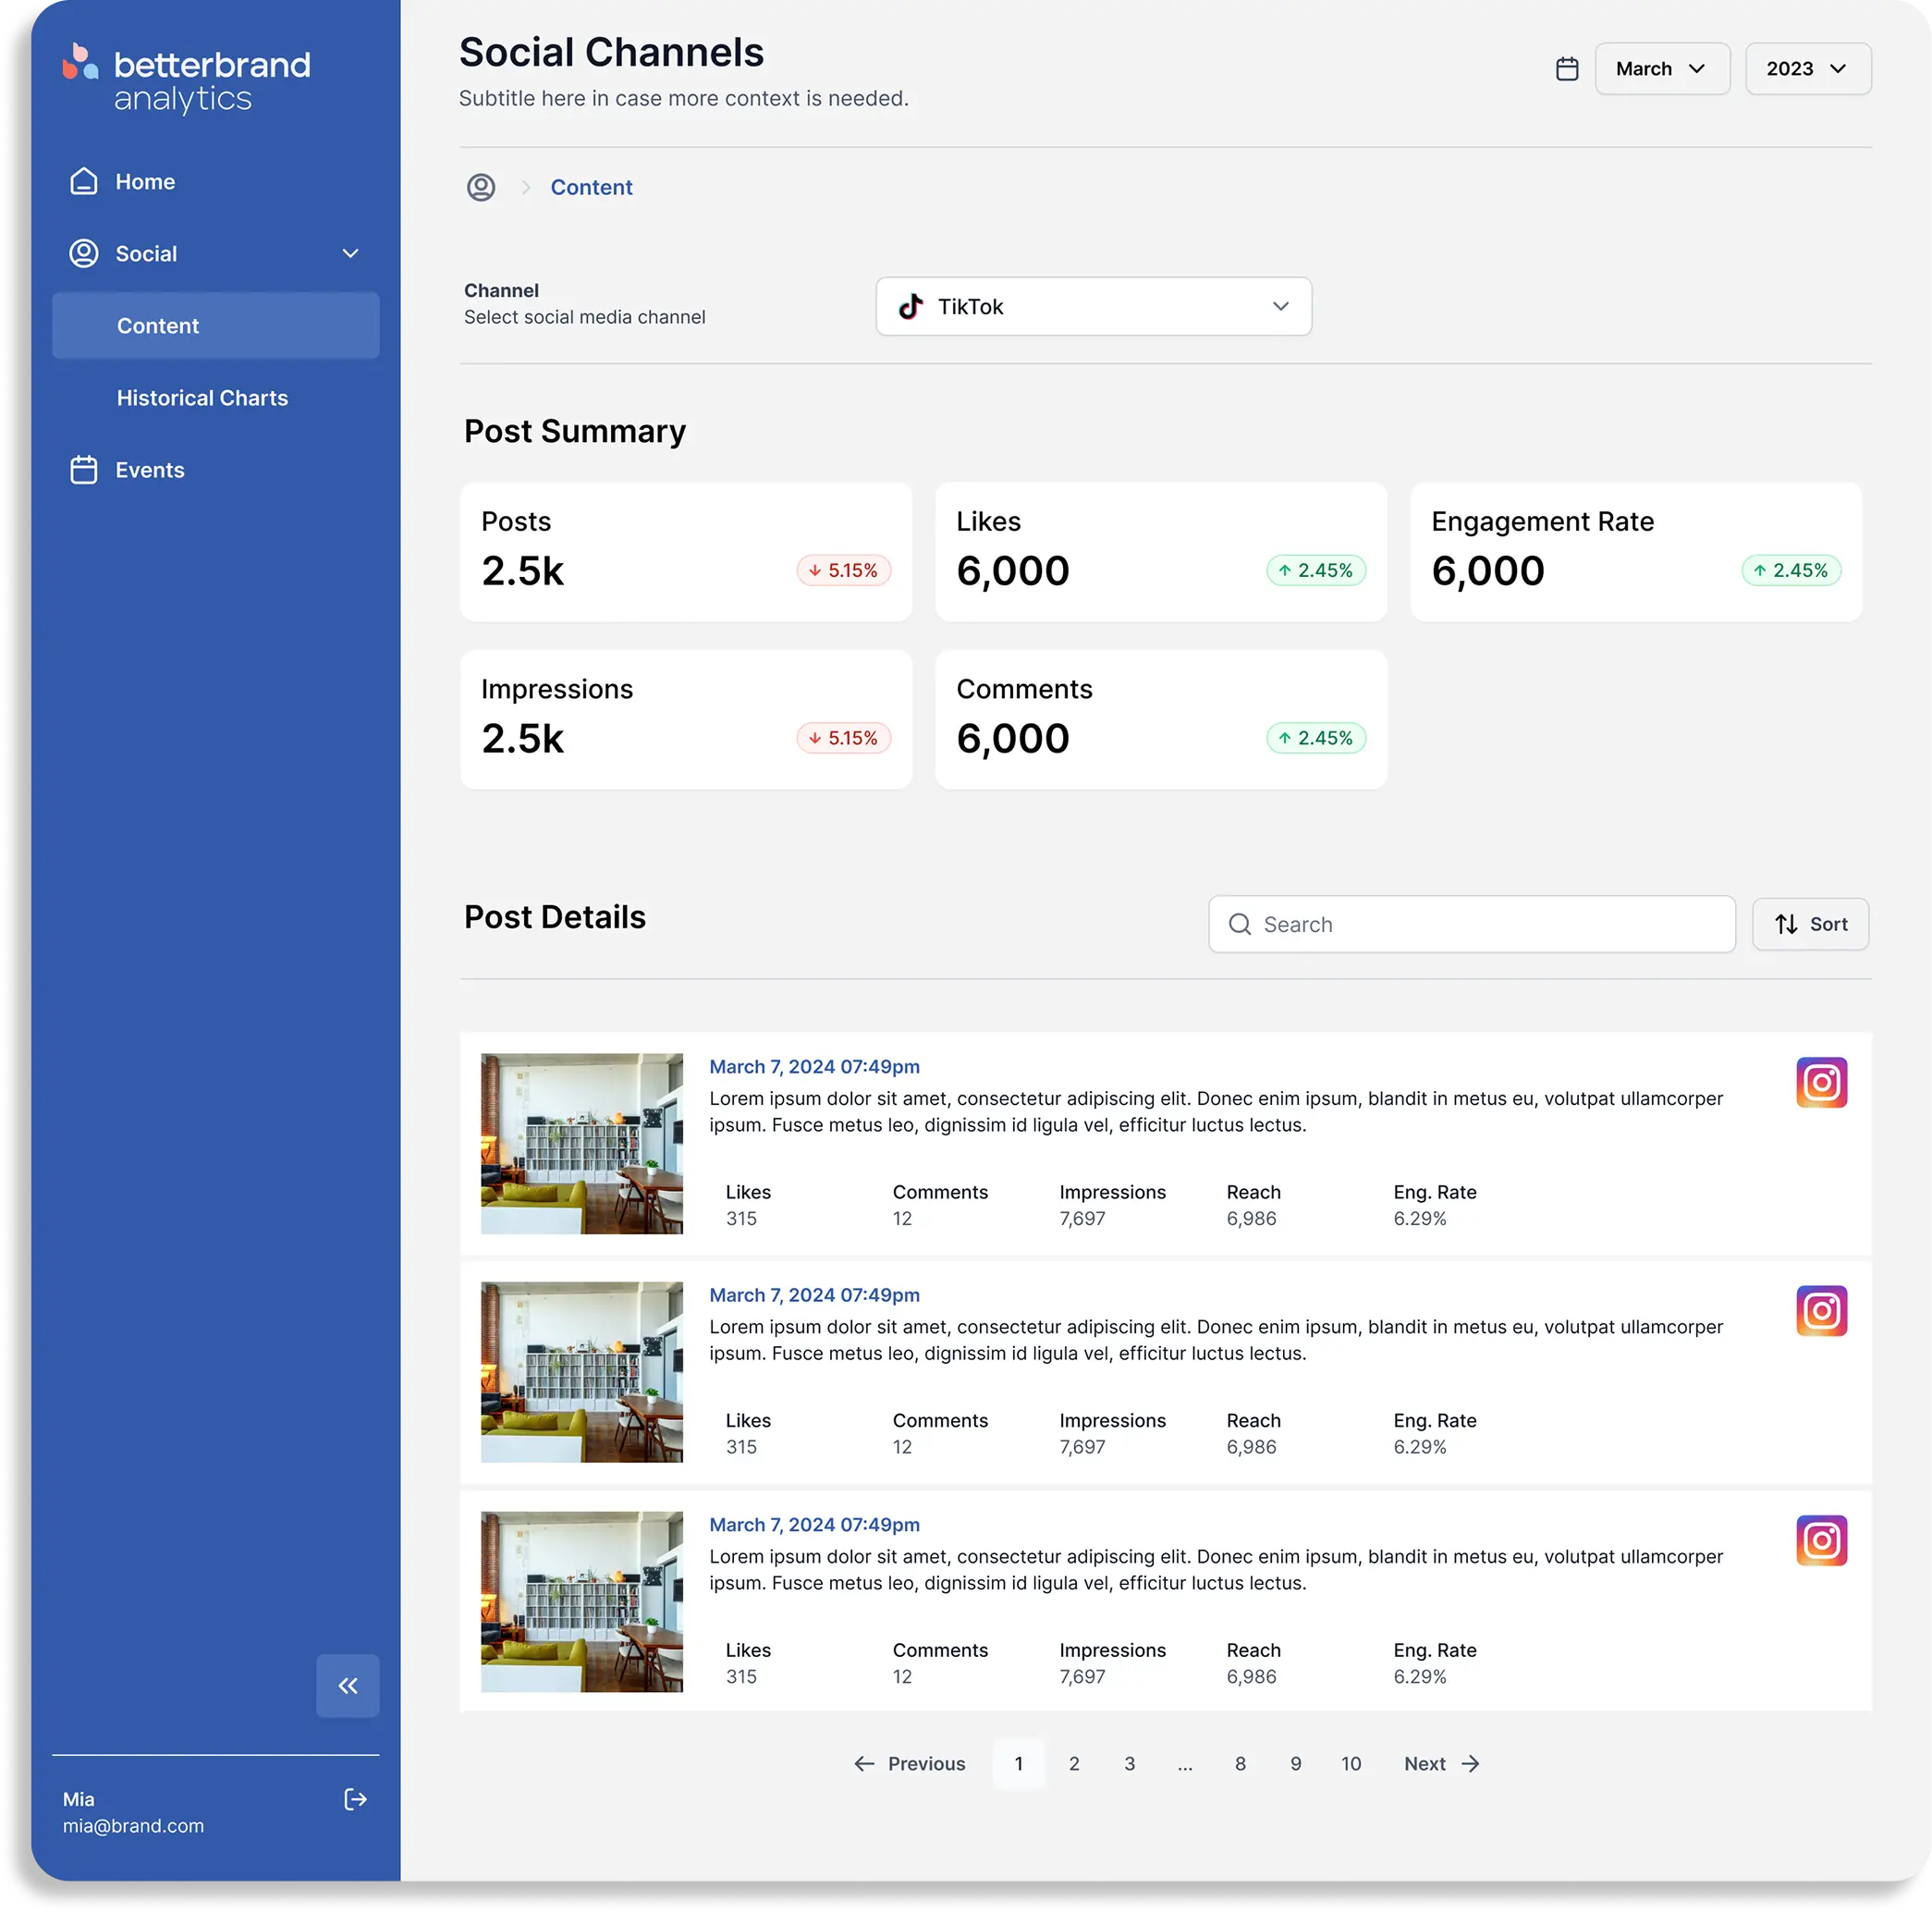Select page 9 in pagination
This screenshot has height=1913, width=1932.
1296,1764
